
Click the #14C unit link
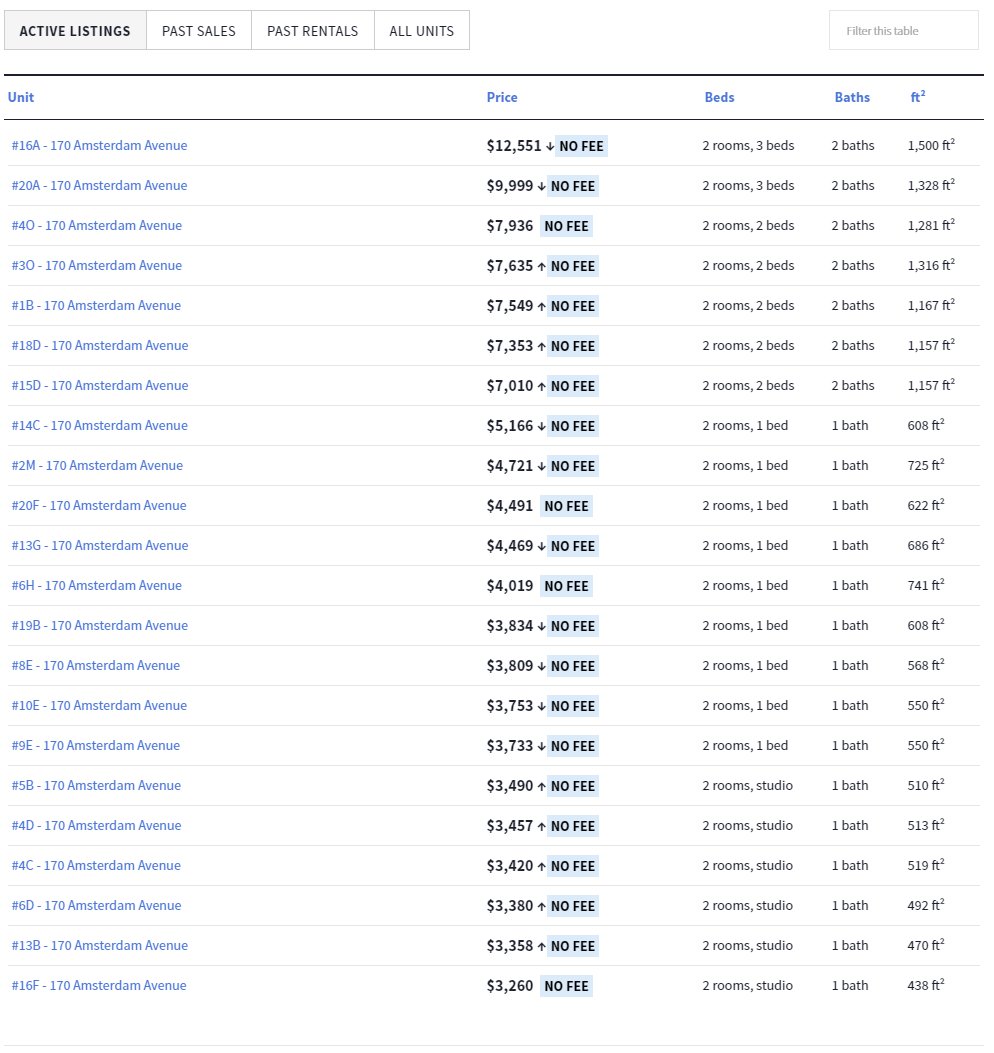coord(99,425)
